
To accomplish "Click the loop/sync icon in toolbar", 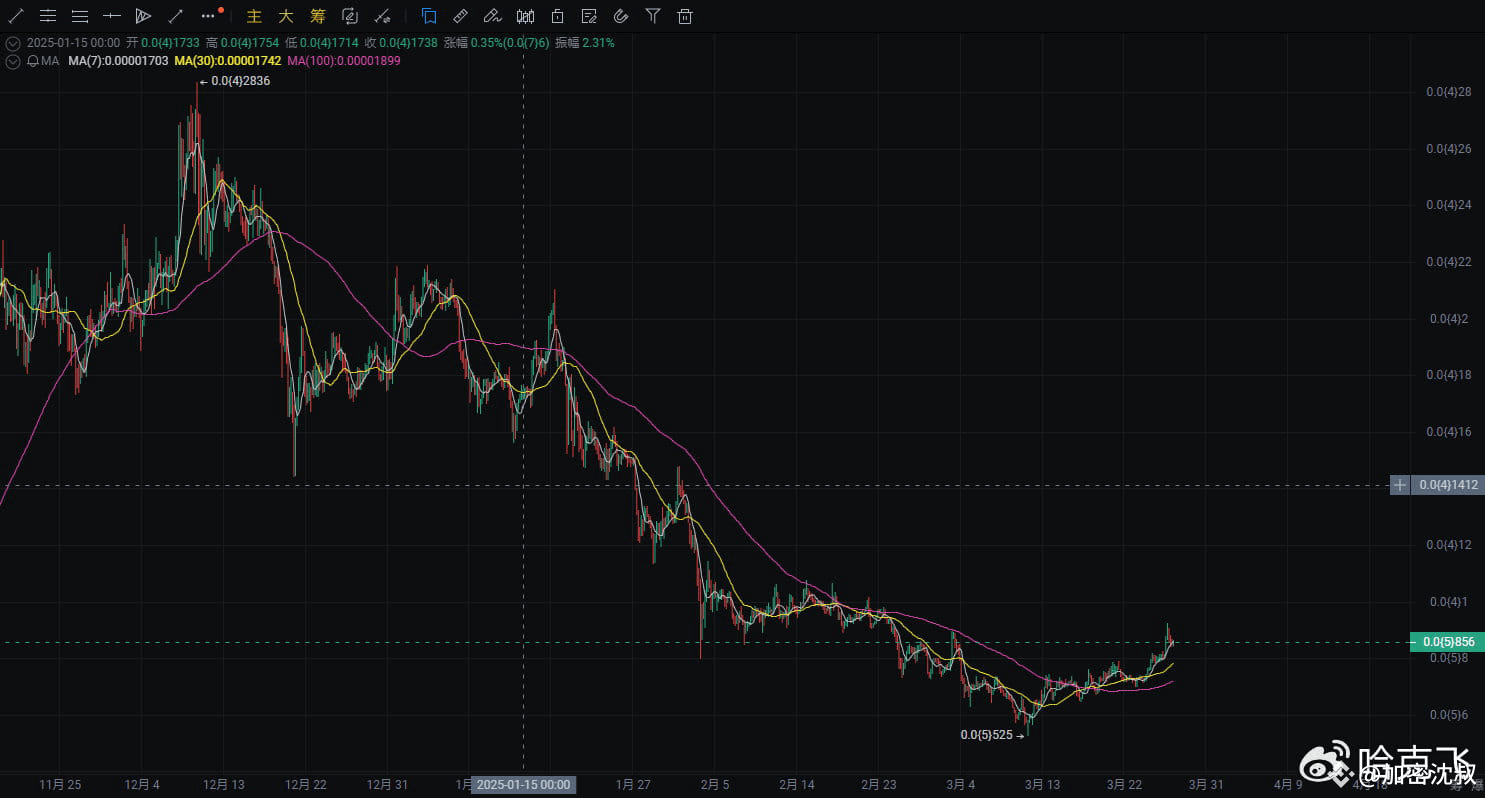I will click(x=350, y=16).
